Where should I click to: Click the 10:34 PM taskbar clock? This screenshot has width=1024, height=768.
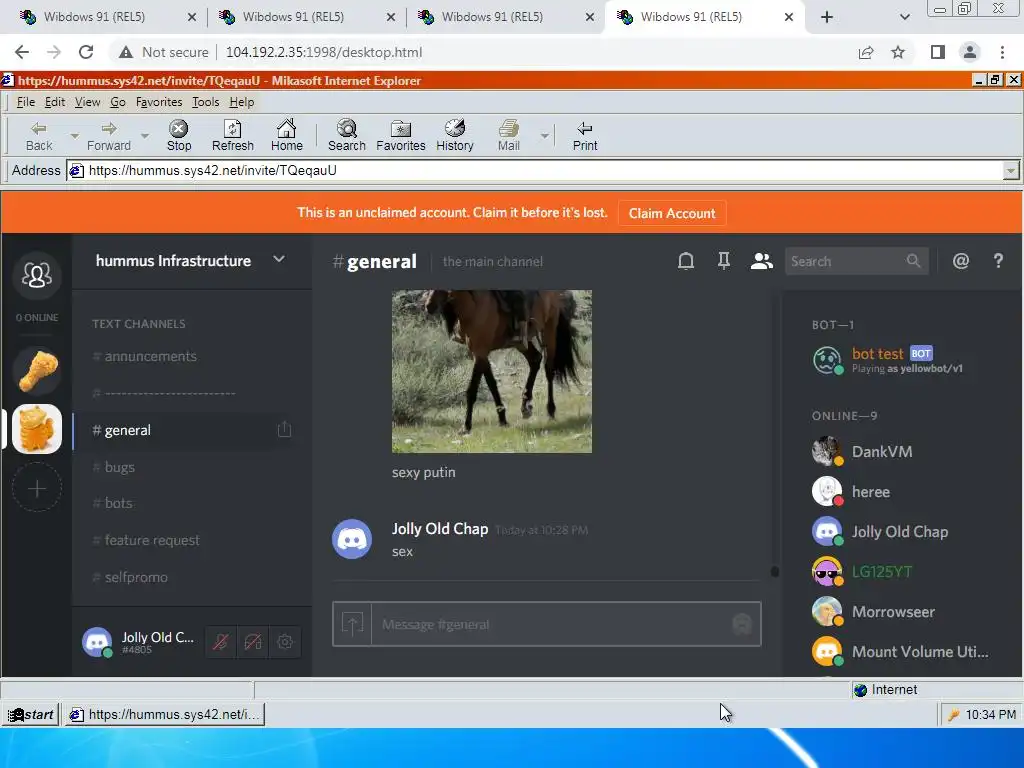(990, 714)
